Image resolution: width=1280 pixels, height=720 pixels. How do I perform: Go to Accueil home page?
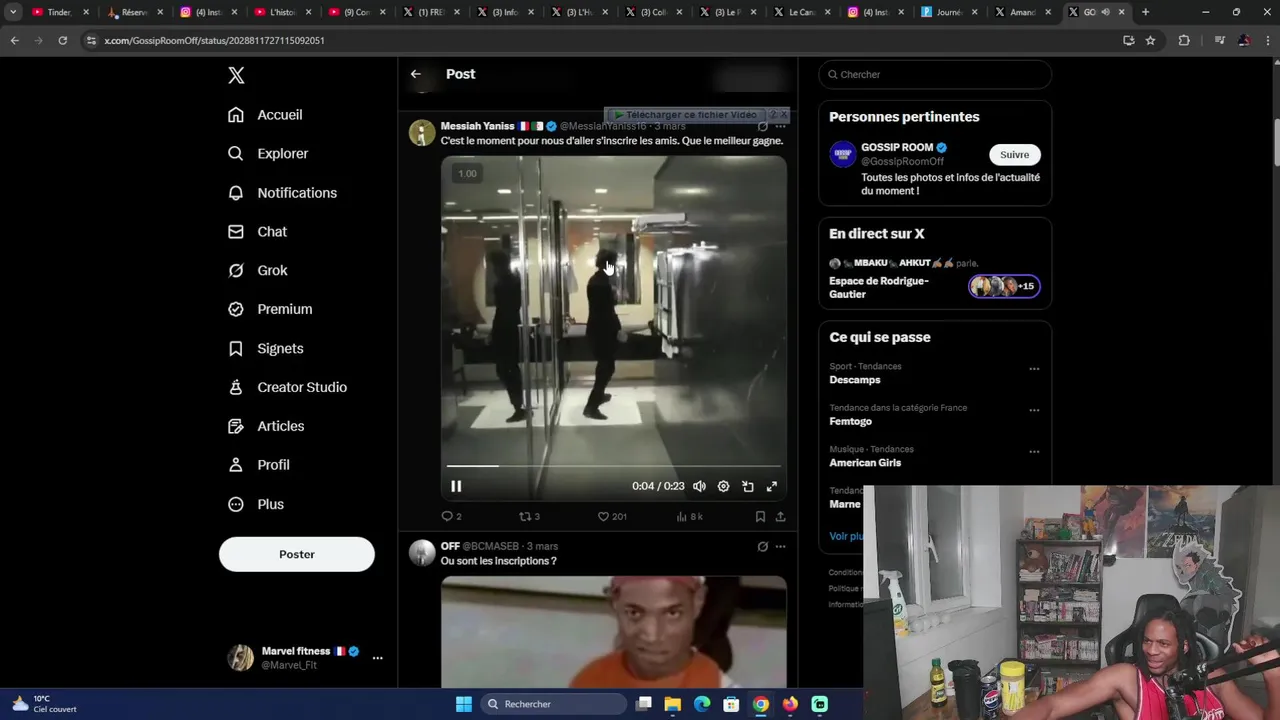[265, 115]
